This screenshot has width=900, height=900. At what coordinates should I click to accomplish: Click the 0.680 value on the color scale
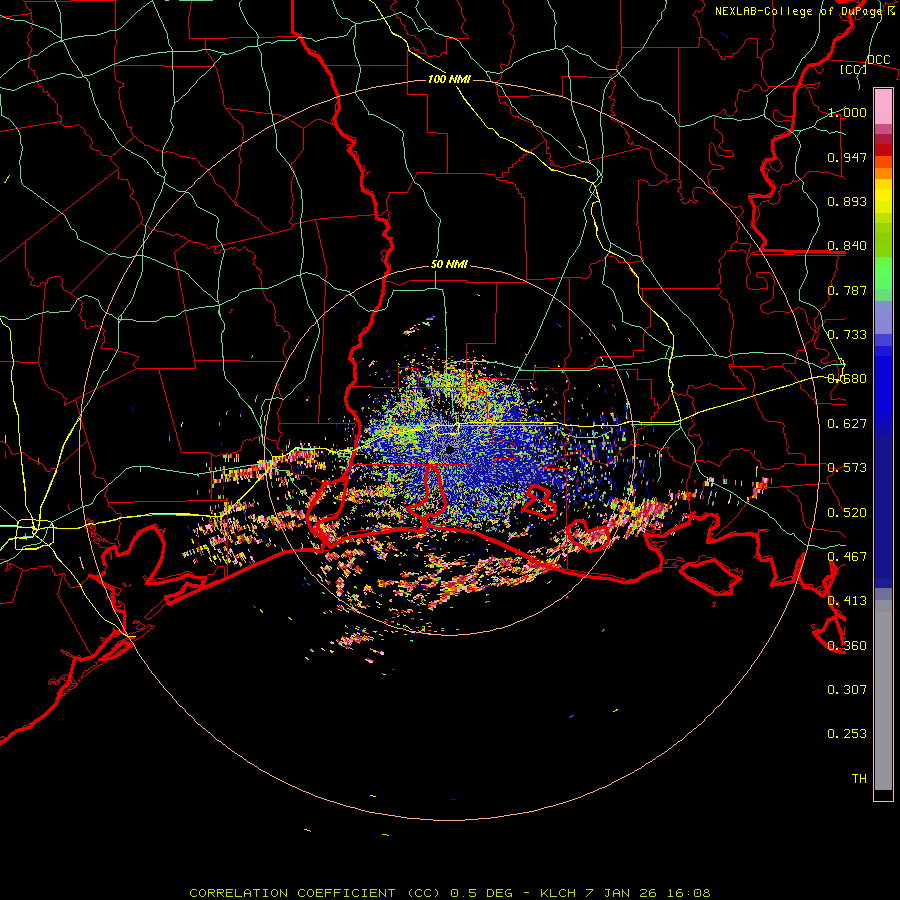click(x=847, y=379)
